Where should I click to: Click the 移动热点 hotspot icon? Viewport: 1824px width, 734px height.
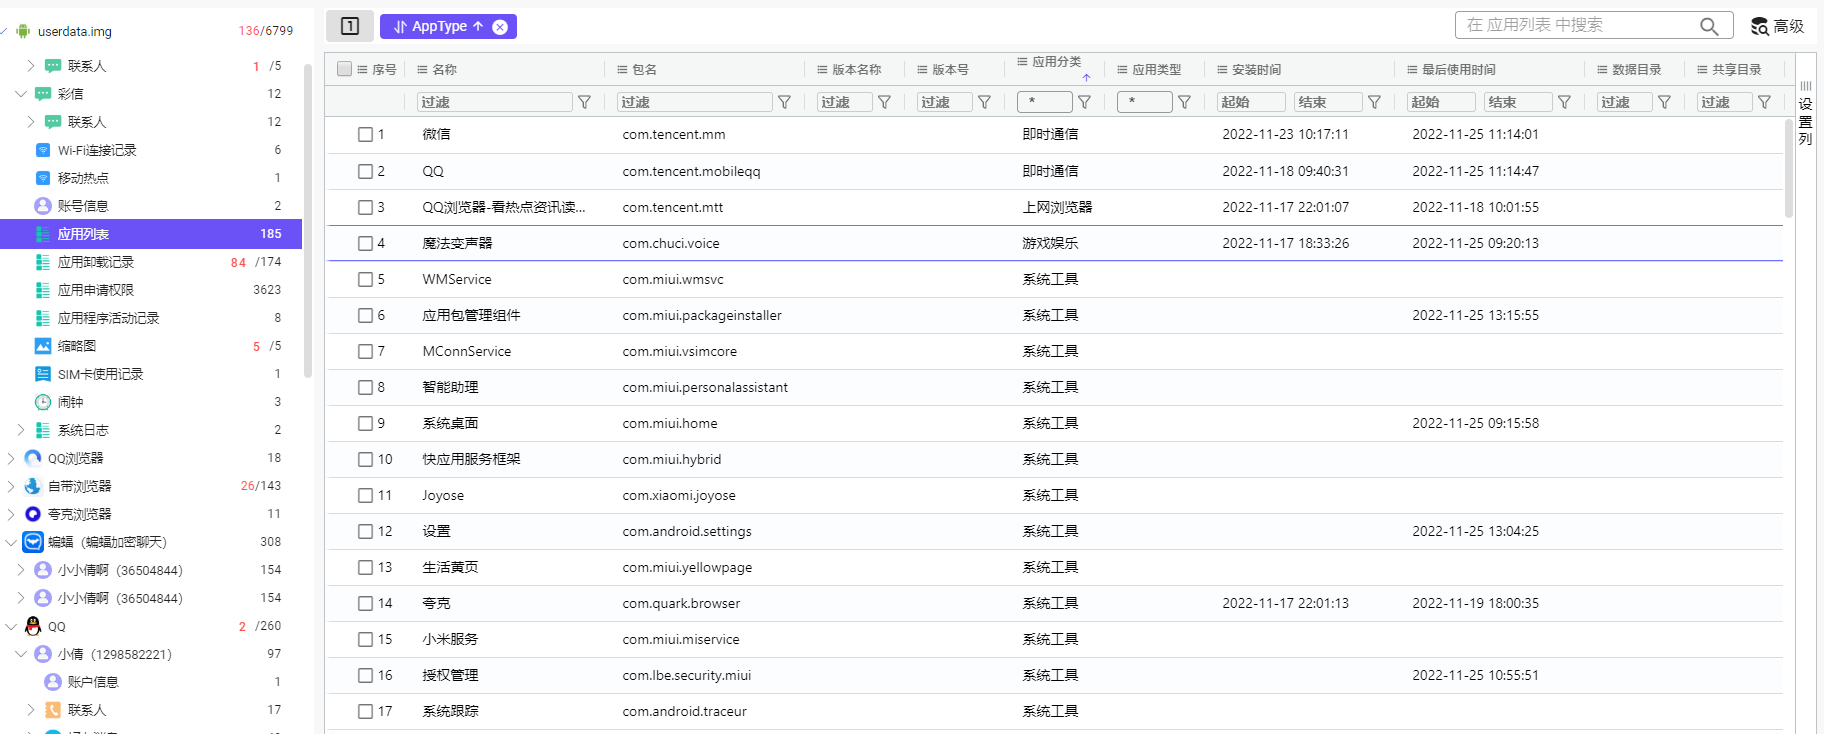[43, 178]
